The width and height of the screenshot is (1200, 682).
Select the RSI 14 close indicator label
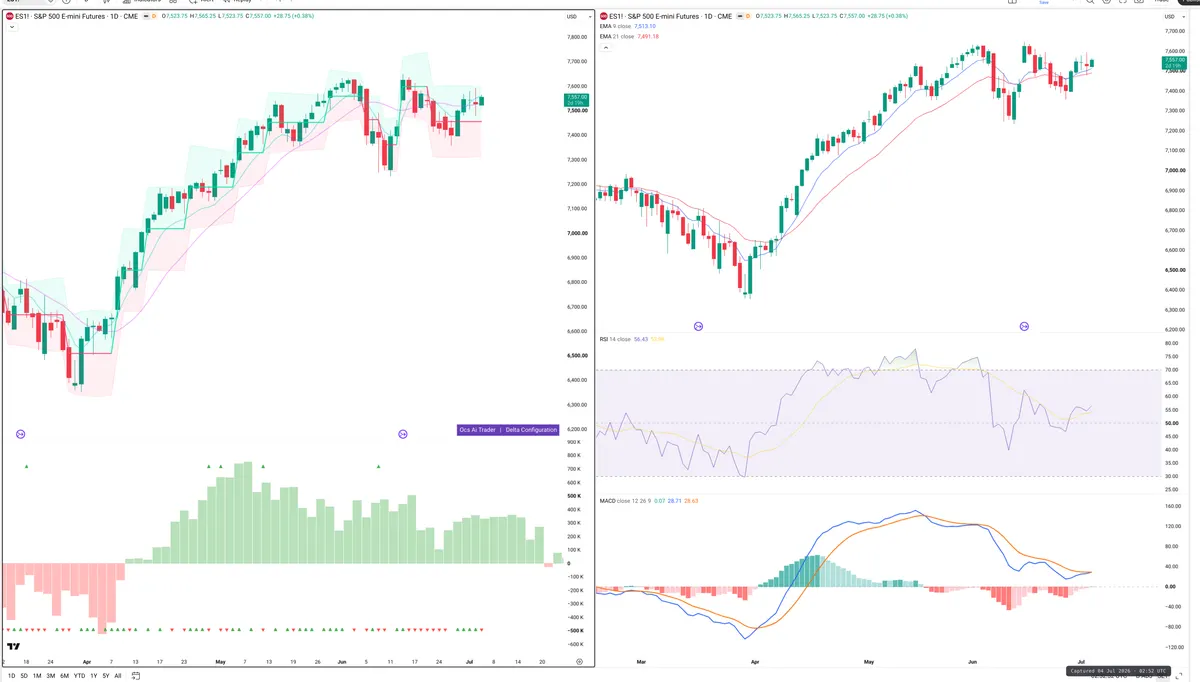coord(615,339)
